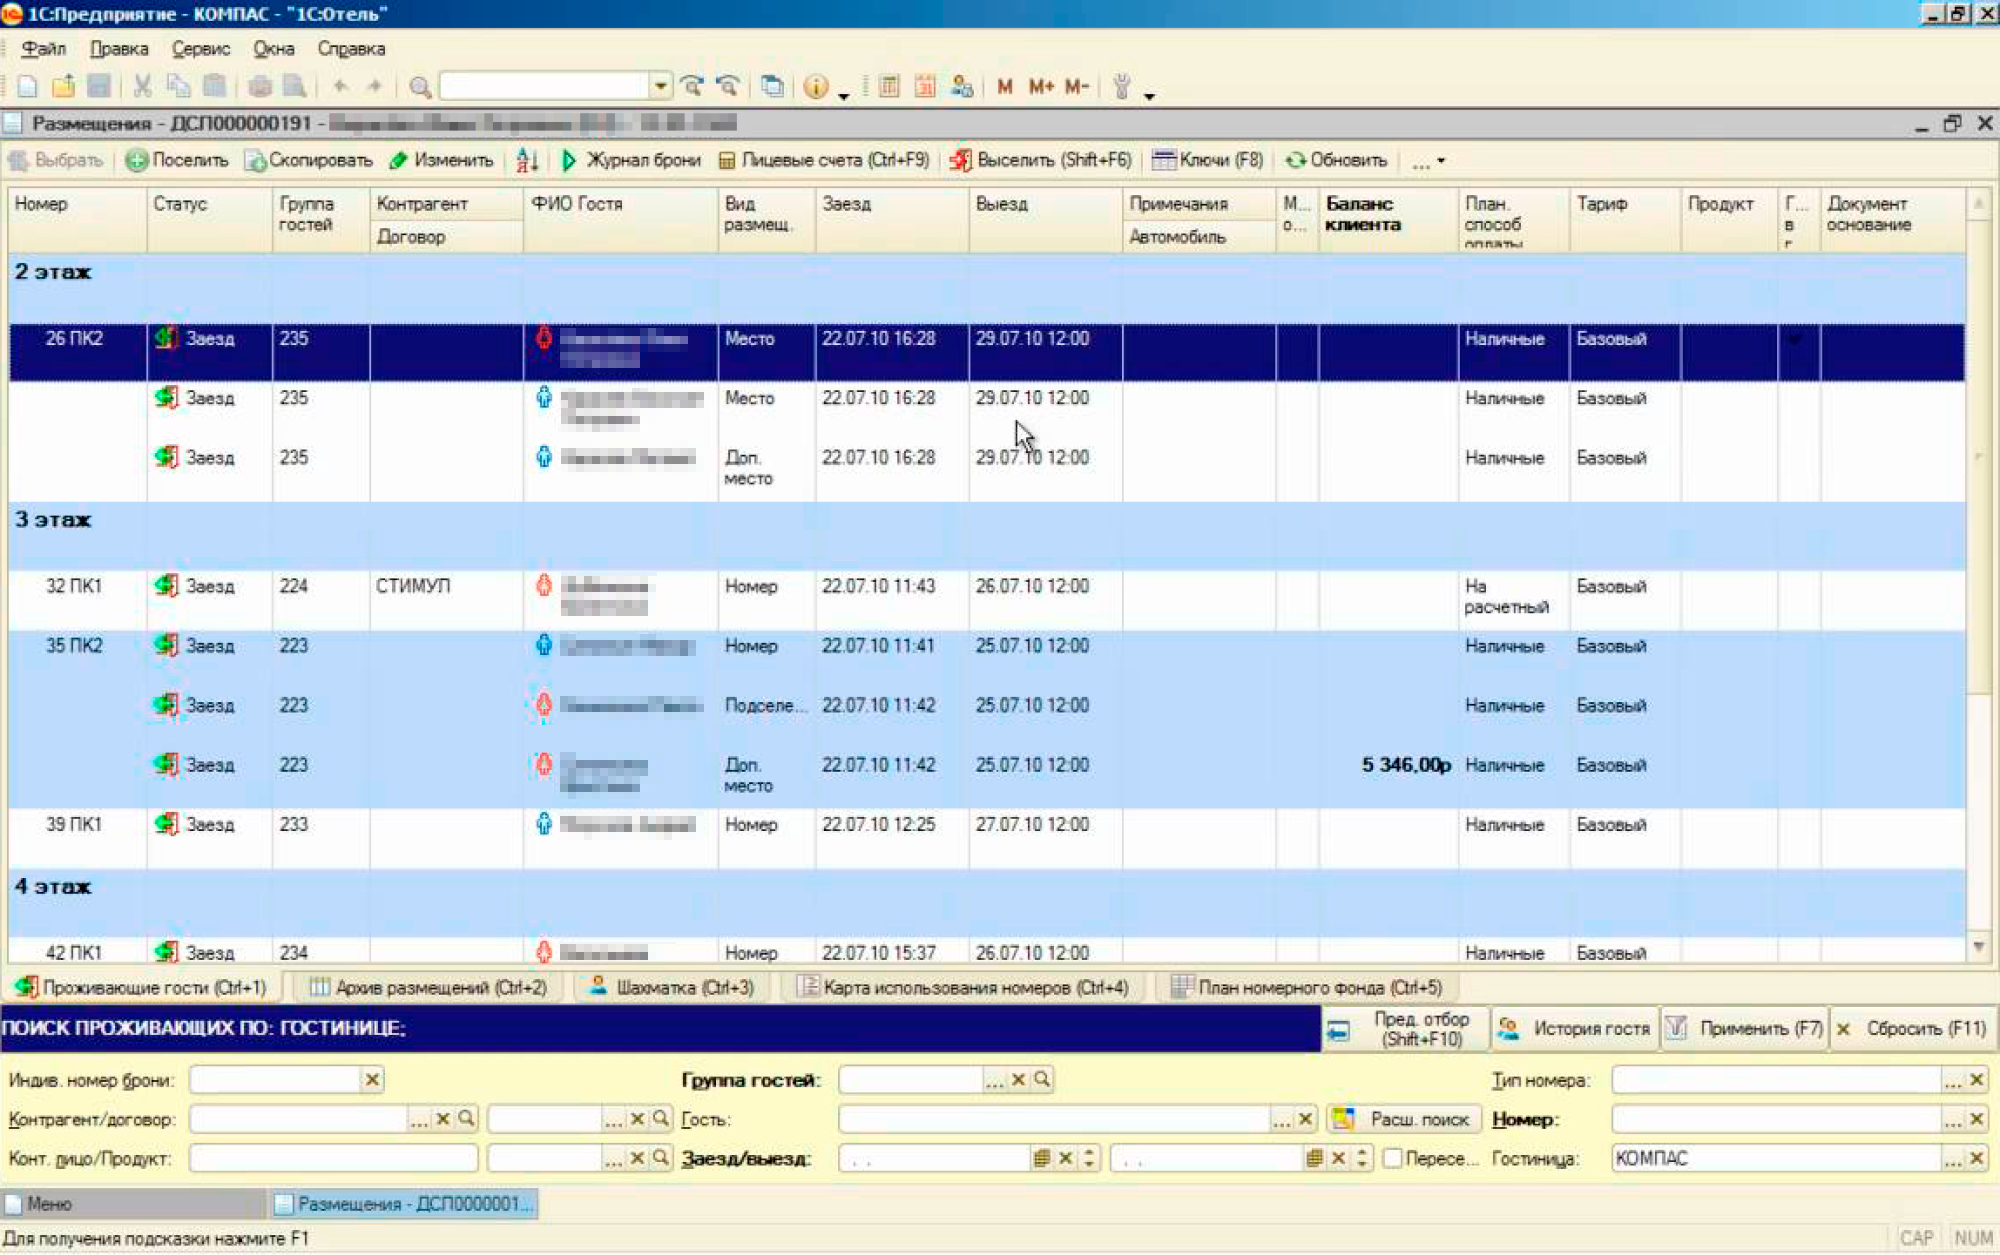Switch to Проживающие гости (Ctrl+1) tab
Viewport: 2000px width, 1255px height.
click(142, 988)
